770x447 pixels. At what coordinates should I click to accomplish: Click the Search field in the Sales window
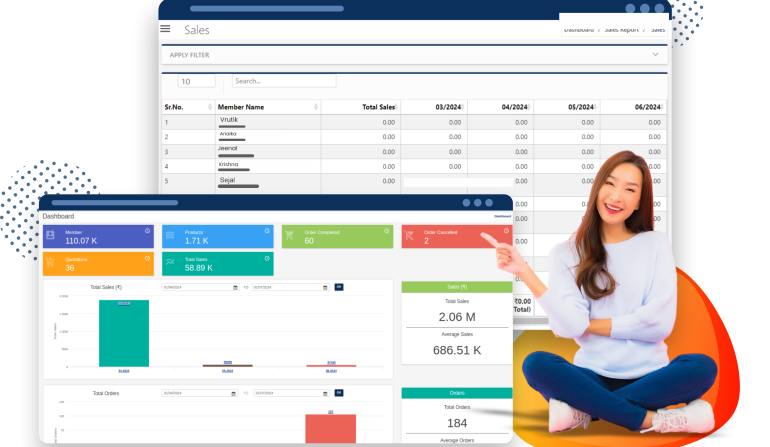click(284, 81)
